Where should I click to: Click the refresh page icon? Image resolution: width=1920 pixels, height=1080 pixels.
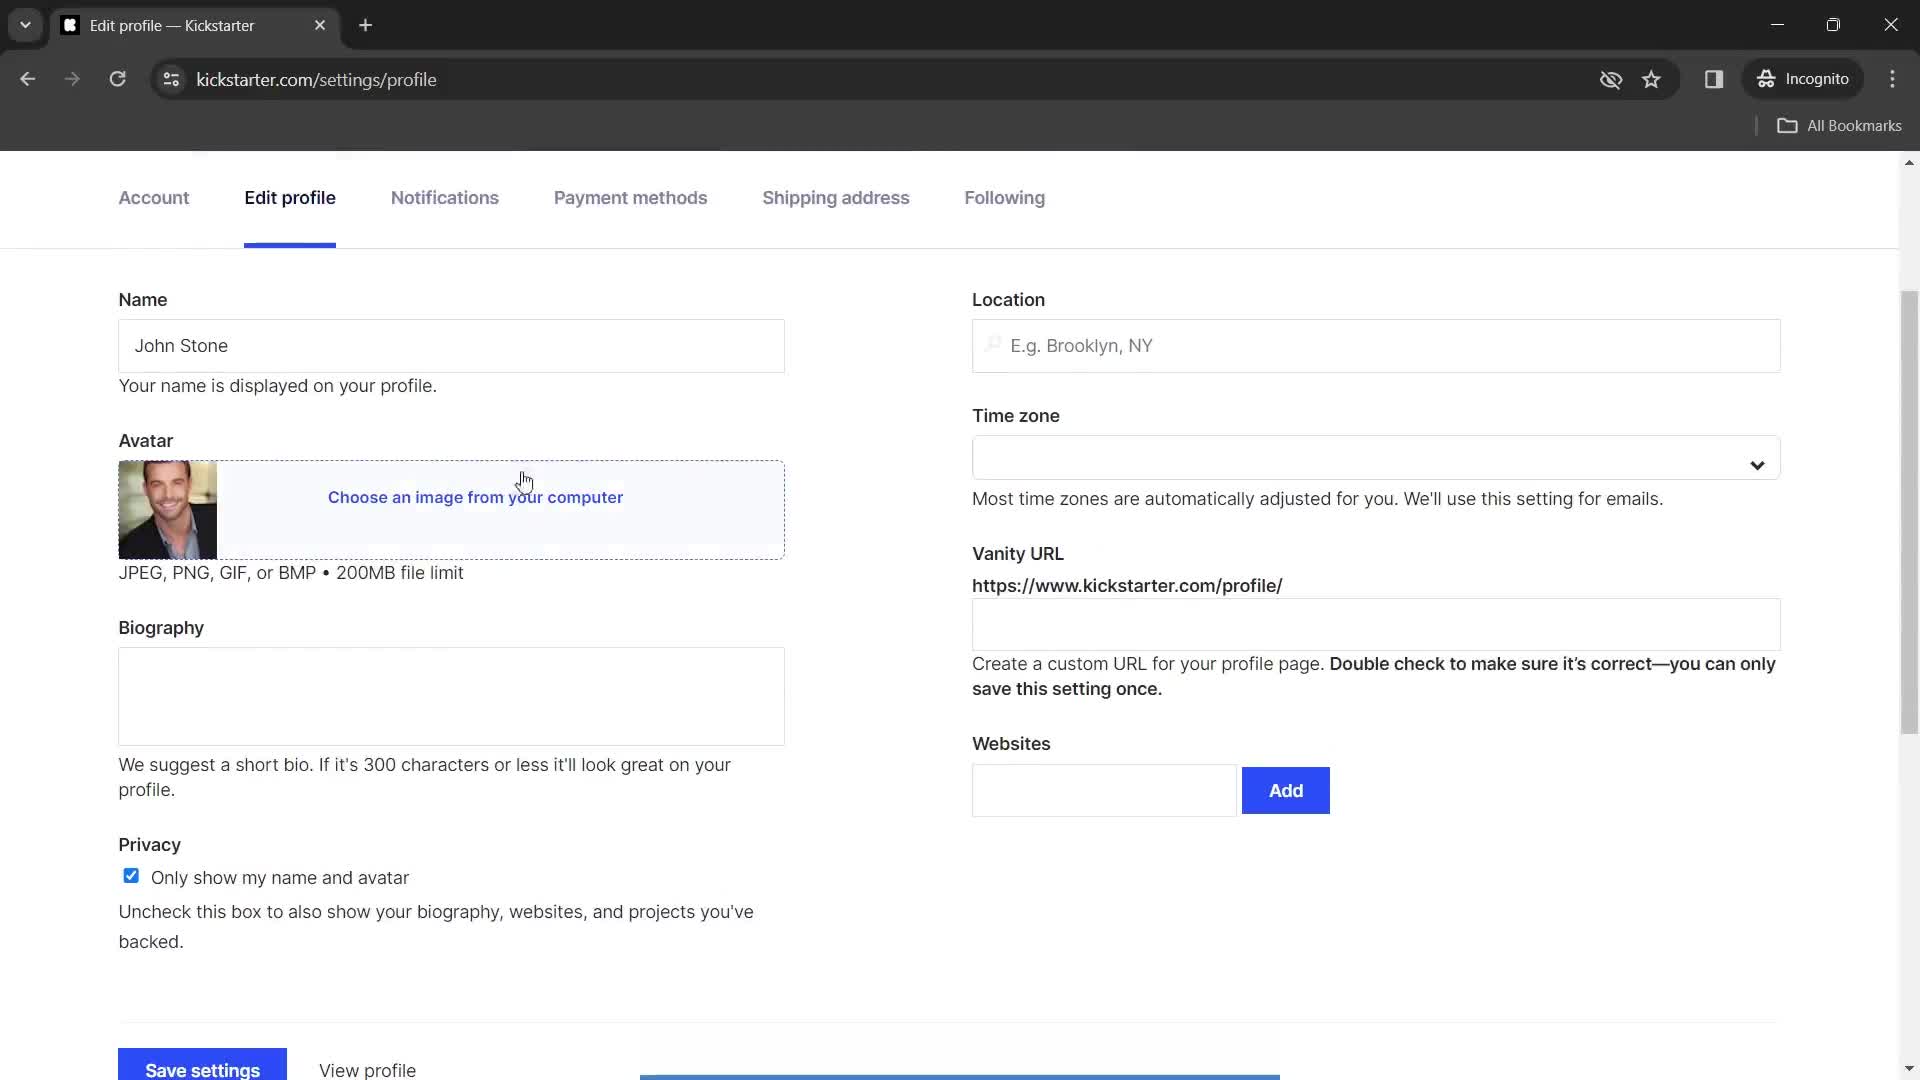click(x=119, y=79)
